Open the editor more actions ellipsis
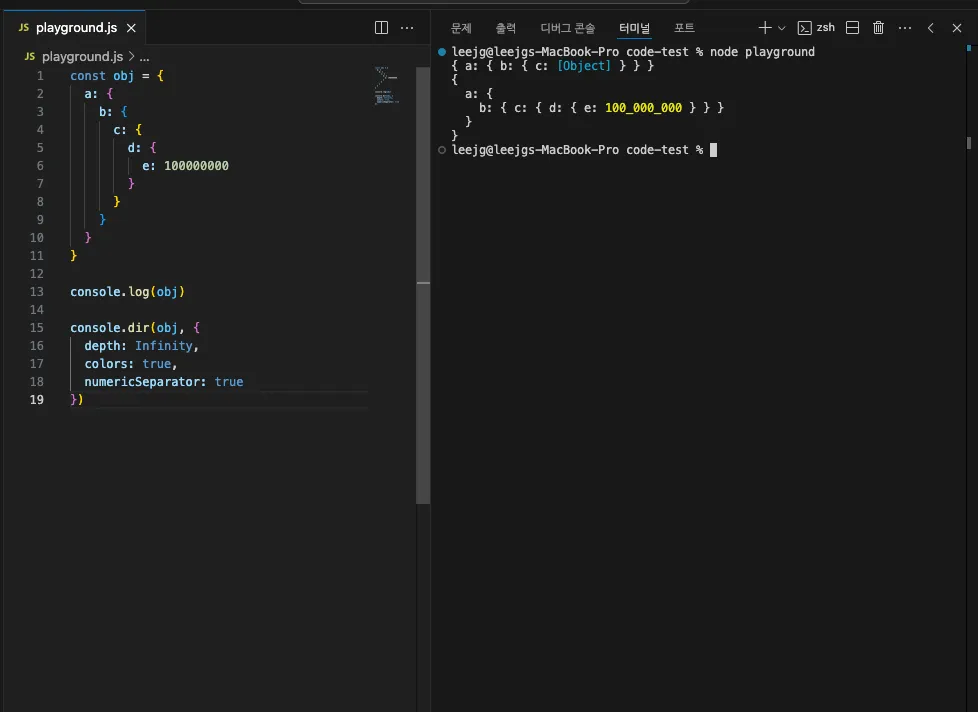This screenshot has height=712, width=978. click(407, 28)
